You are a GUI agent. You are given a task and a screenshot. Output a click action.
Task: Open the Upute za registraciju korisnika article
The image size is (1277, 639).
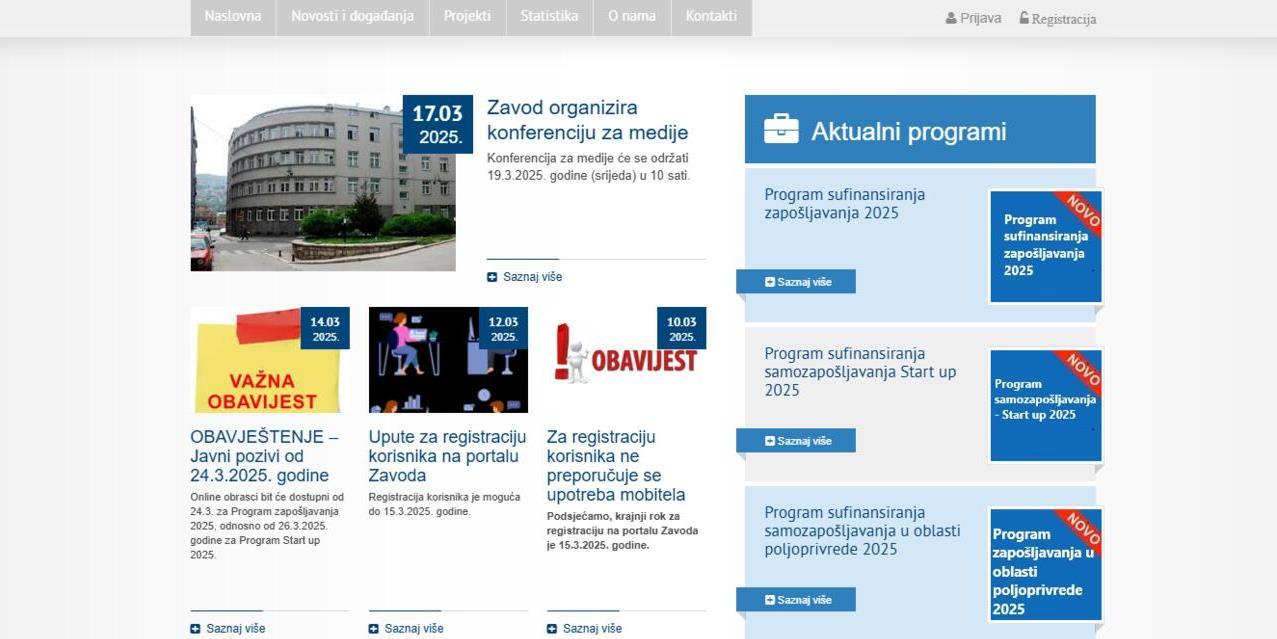tap(447, 456)
